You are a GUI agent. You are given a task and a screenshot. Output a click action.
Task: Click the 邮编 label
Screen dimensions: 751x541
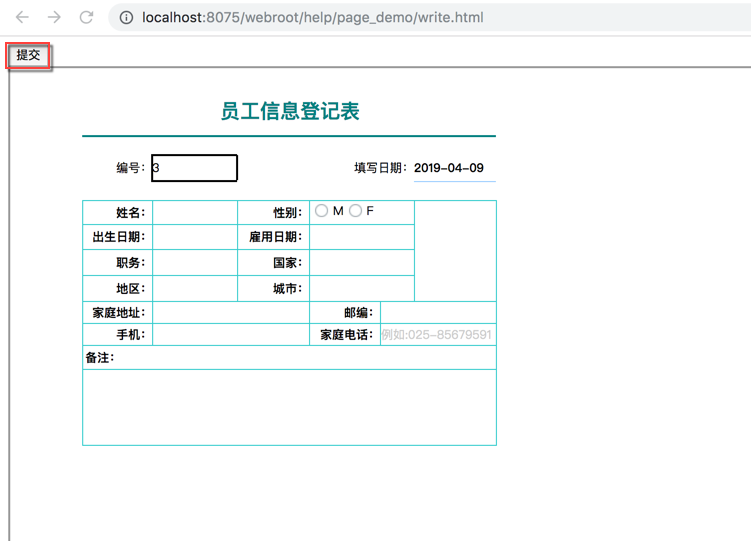tap(358, 313)
